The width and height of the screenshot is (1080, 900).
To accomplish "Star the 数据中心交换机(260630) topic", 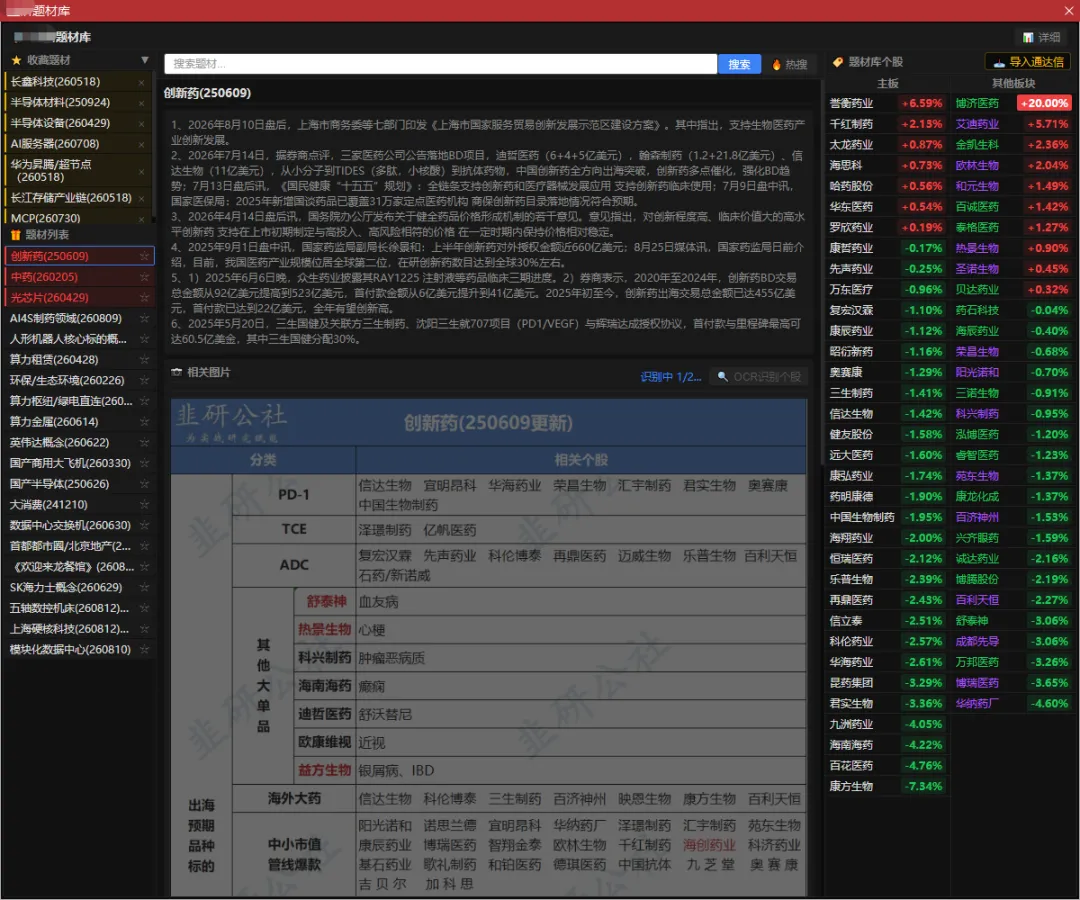I will (x=144, y=525).
